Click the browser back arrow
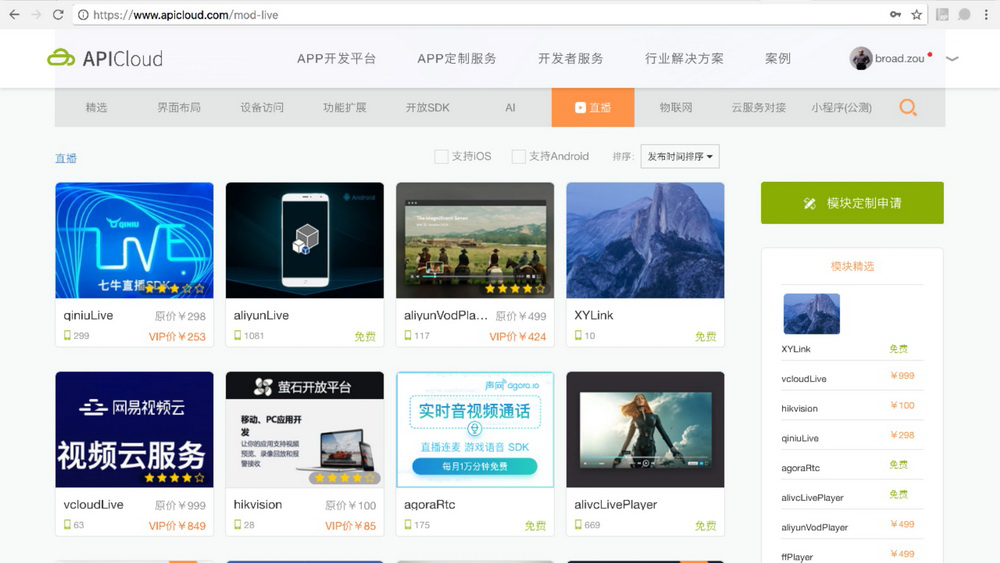 coord(14,15)
